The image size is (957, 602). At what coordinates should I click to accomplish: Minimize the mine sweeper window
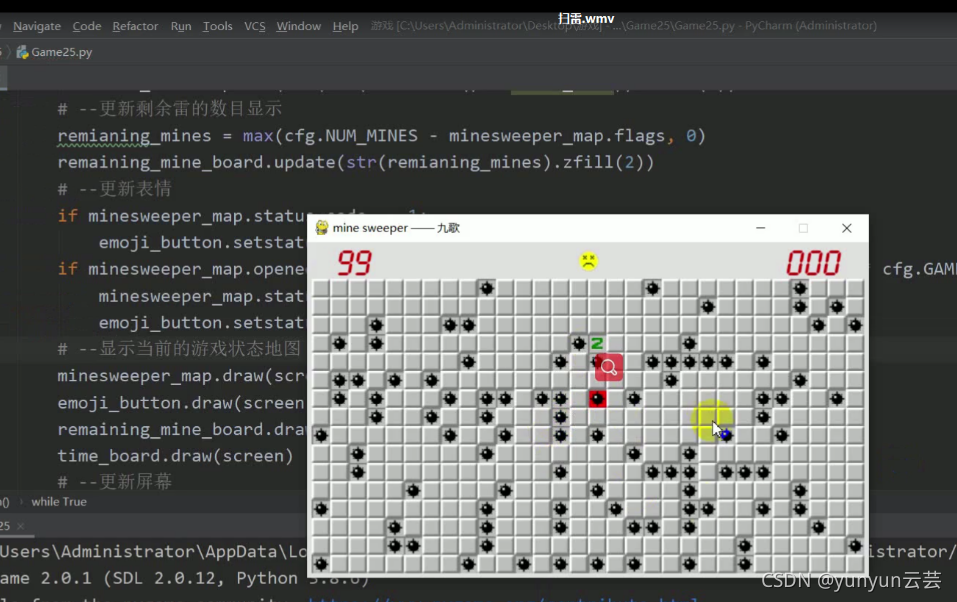760,228
